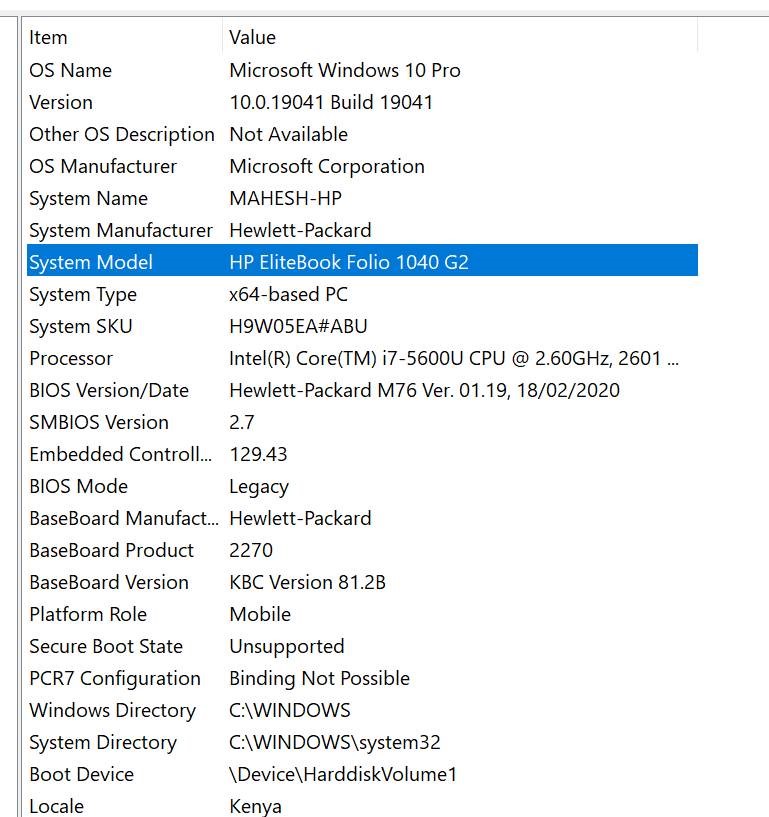Select the BaseBoard Version row label
Viewport: 769px width, 817px height.
tap(109, 583)
